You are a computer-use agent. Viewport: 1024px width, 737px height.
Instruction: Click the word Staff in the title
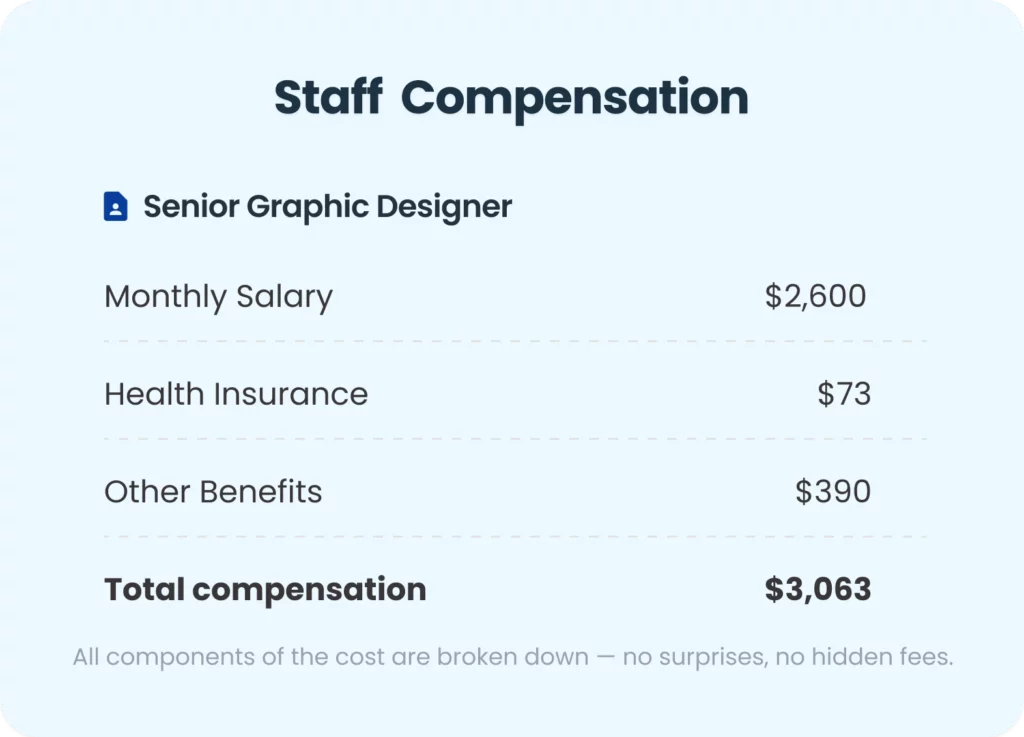328,98
